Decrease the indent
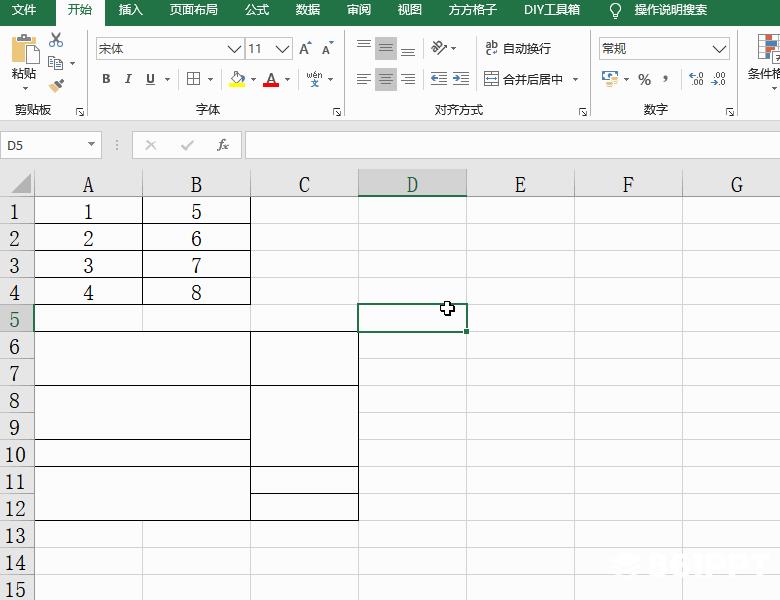The image size is (780, 600). click(x=438, y=79)
